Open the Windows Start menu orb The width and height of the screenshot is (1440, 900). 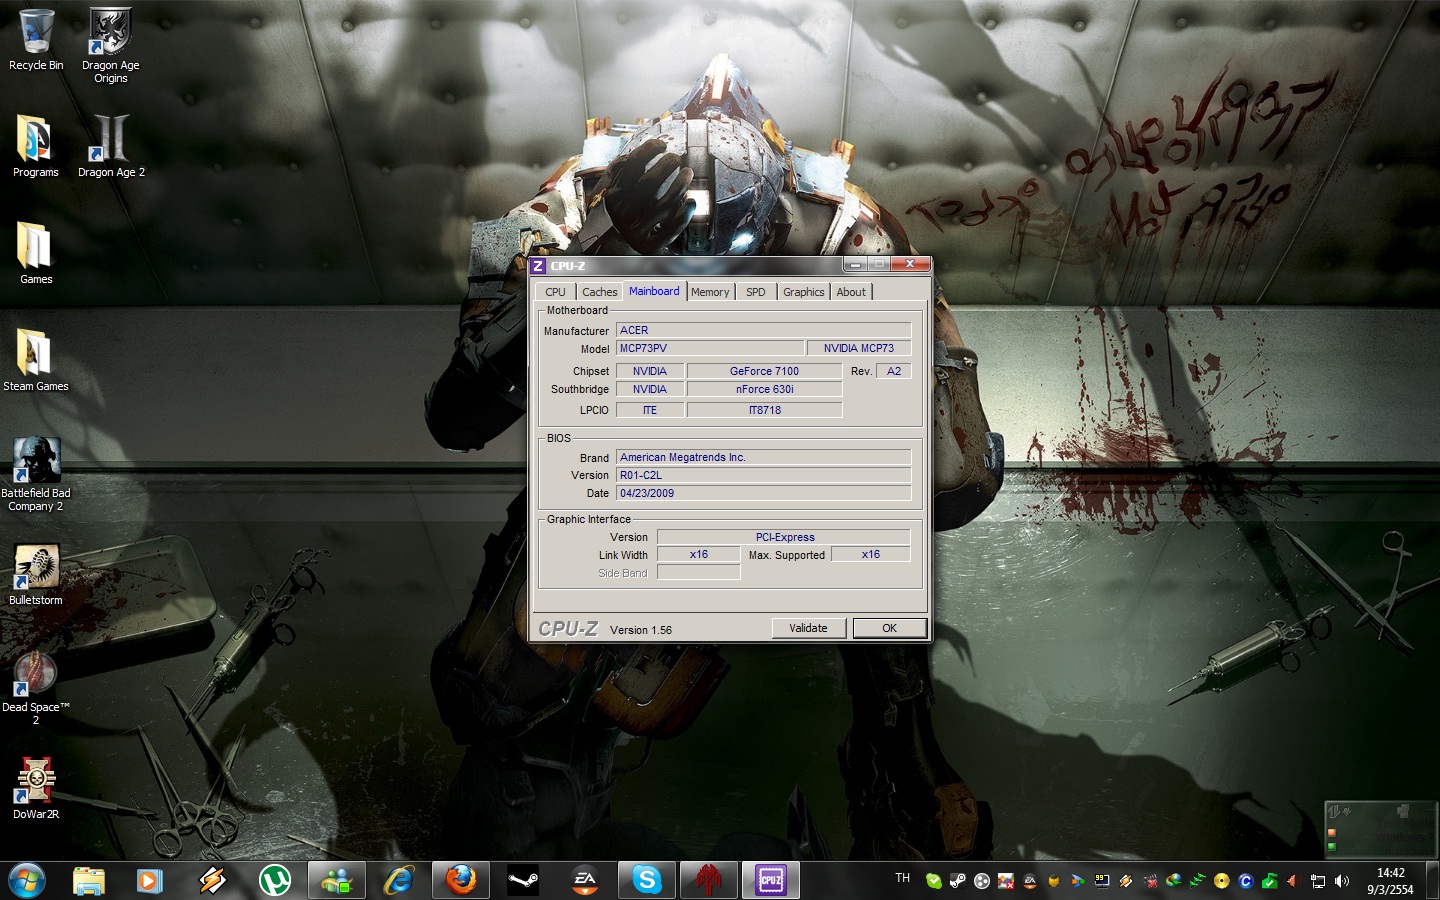[27, 880]
